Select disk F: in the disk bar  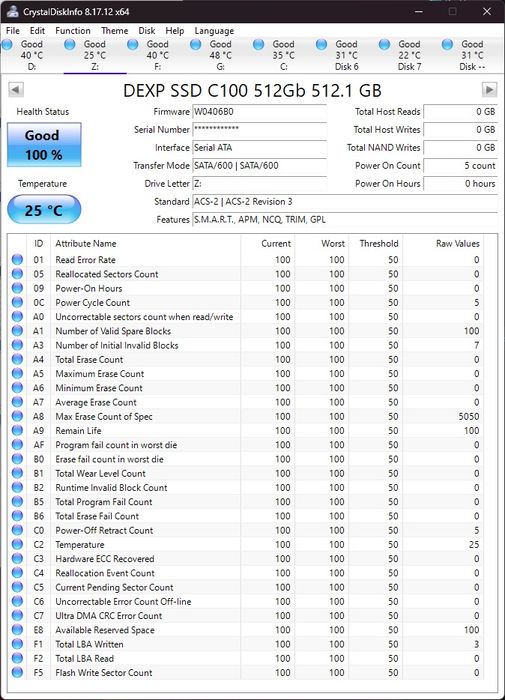tap(158, 55)
